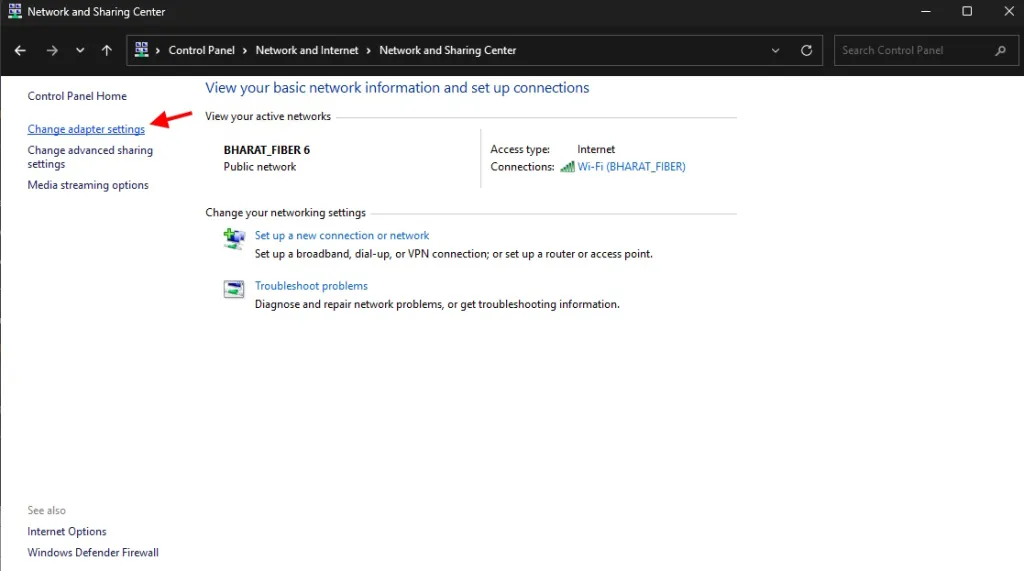Click the search magnifier icon
The width and height of the screenshot is (1024, 571).
[1000, 50]
